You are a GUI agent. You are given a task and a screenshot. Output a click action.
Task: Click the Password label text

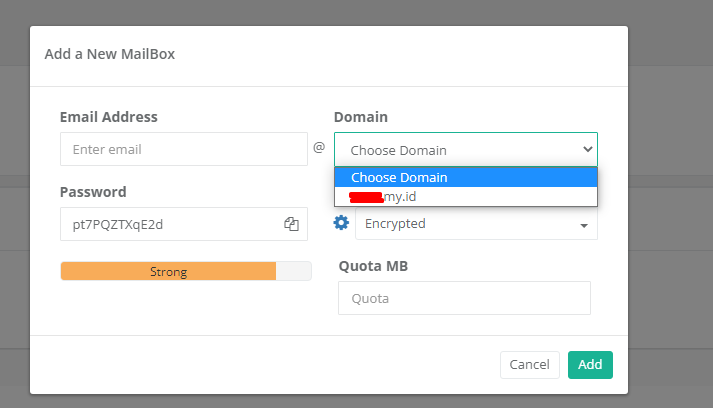coord(93,191)
